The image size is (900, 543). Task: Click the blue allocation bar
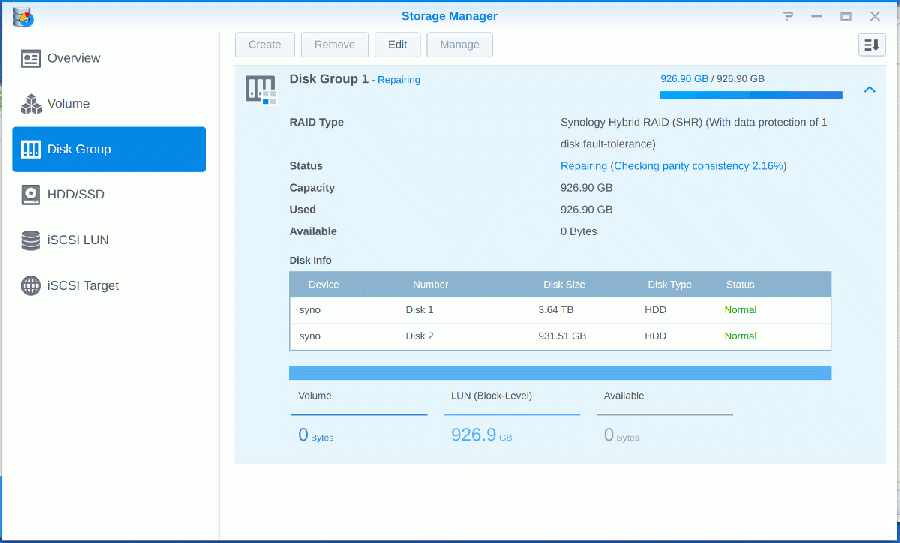point(560,373)
